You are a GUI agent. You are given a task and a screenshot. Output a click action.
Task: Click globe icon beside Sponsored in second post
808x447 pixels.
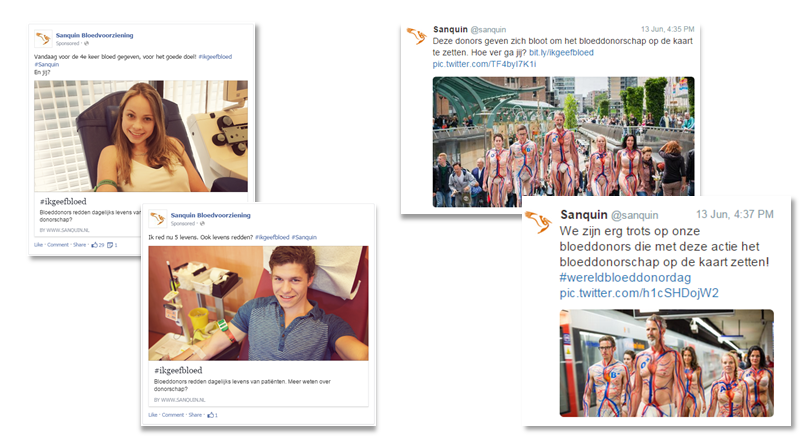pos(202,224)
